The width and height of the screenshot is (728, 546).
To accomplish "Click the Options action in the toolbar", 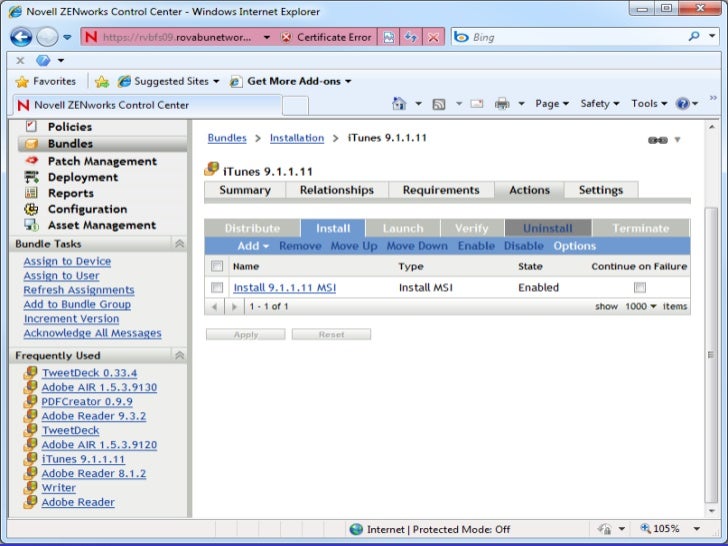I will tap(574, 246).
